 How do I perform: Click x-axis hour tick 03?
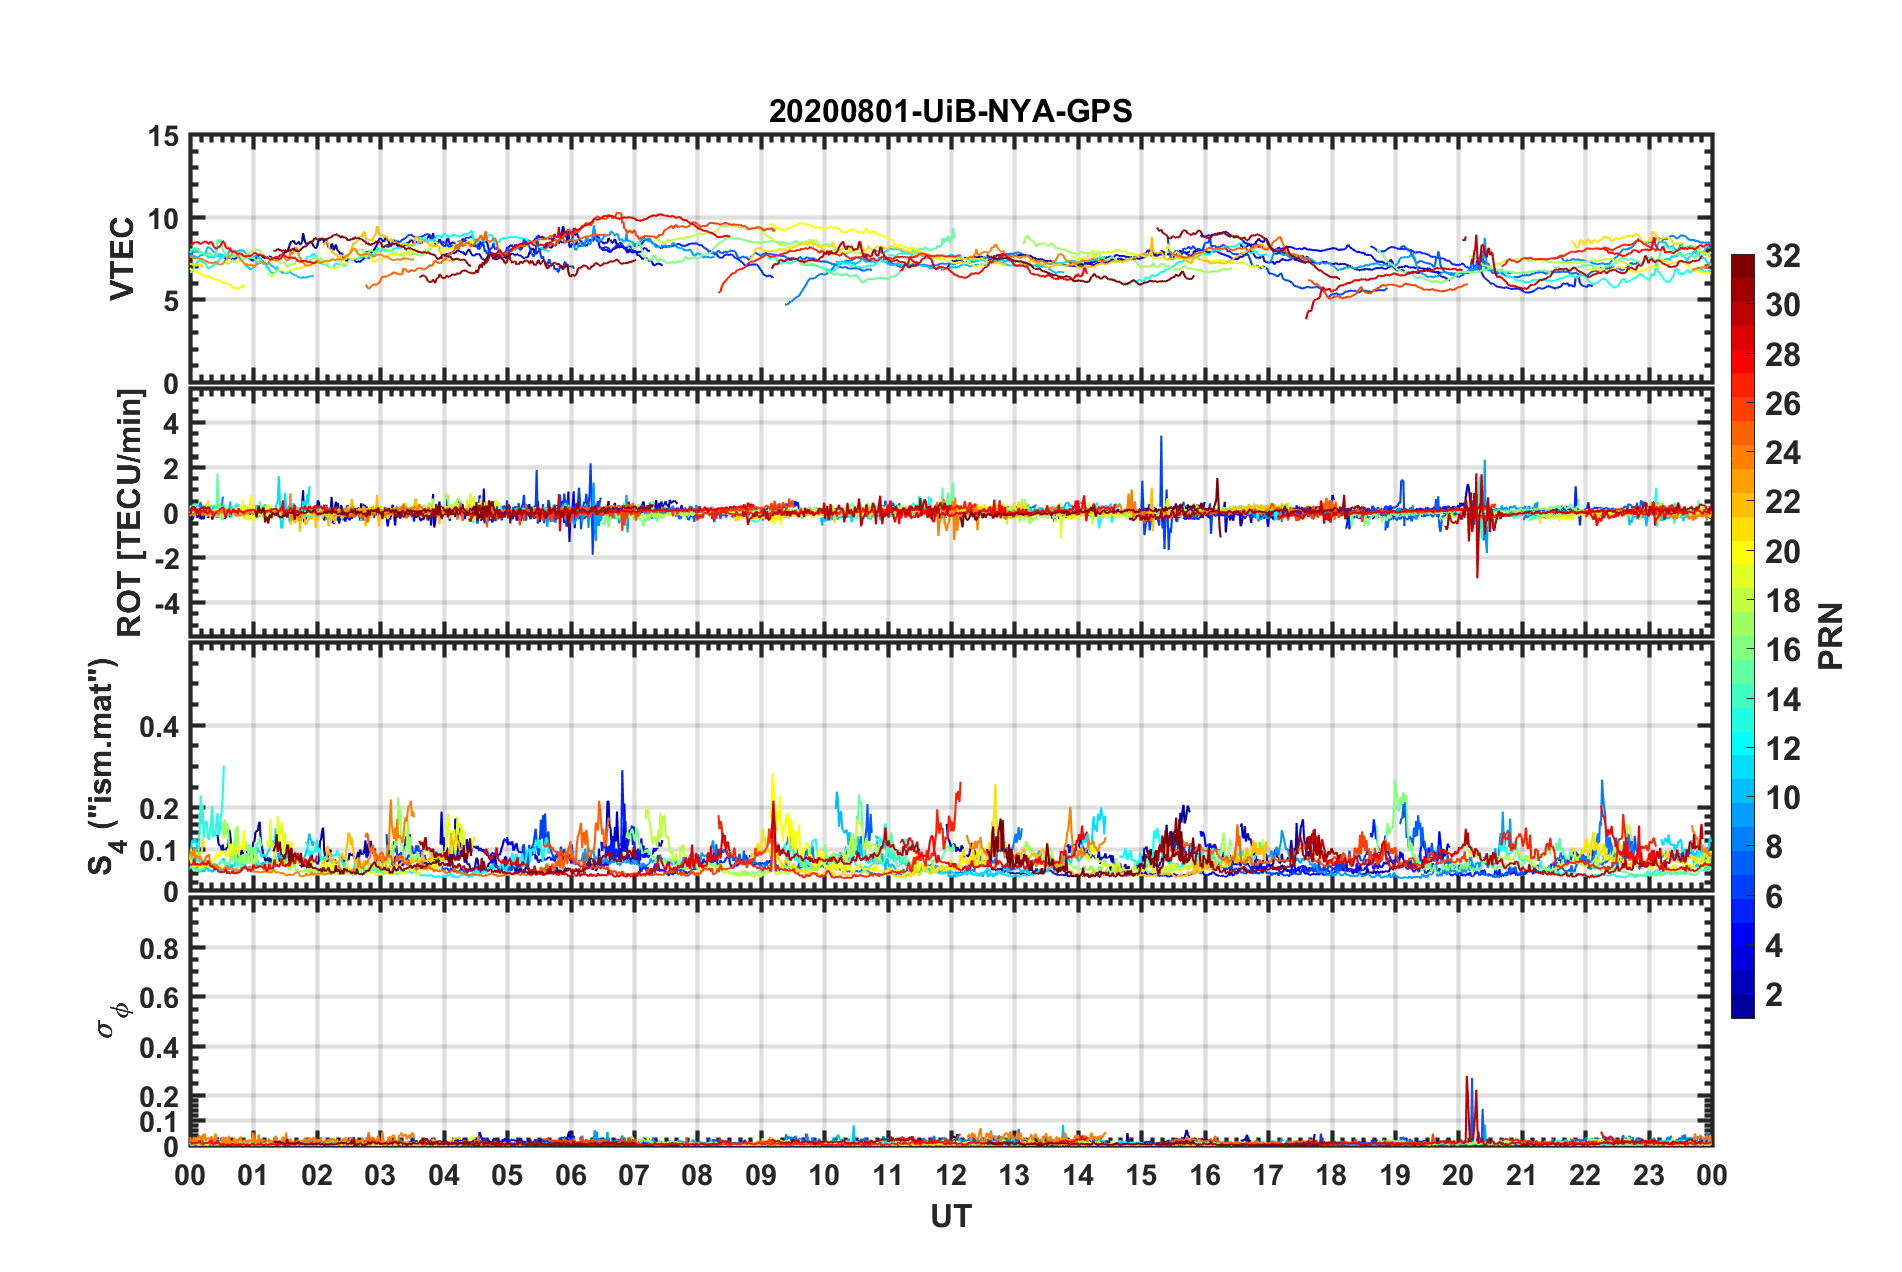380,1175
